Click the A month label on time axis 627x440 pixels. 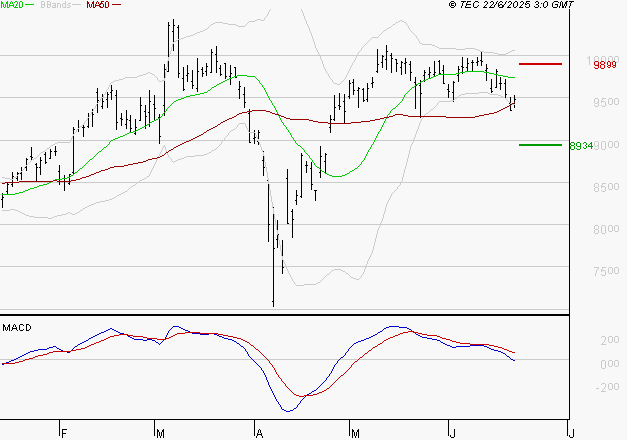click(259, 434)
